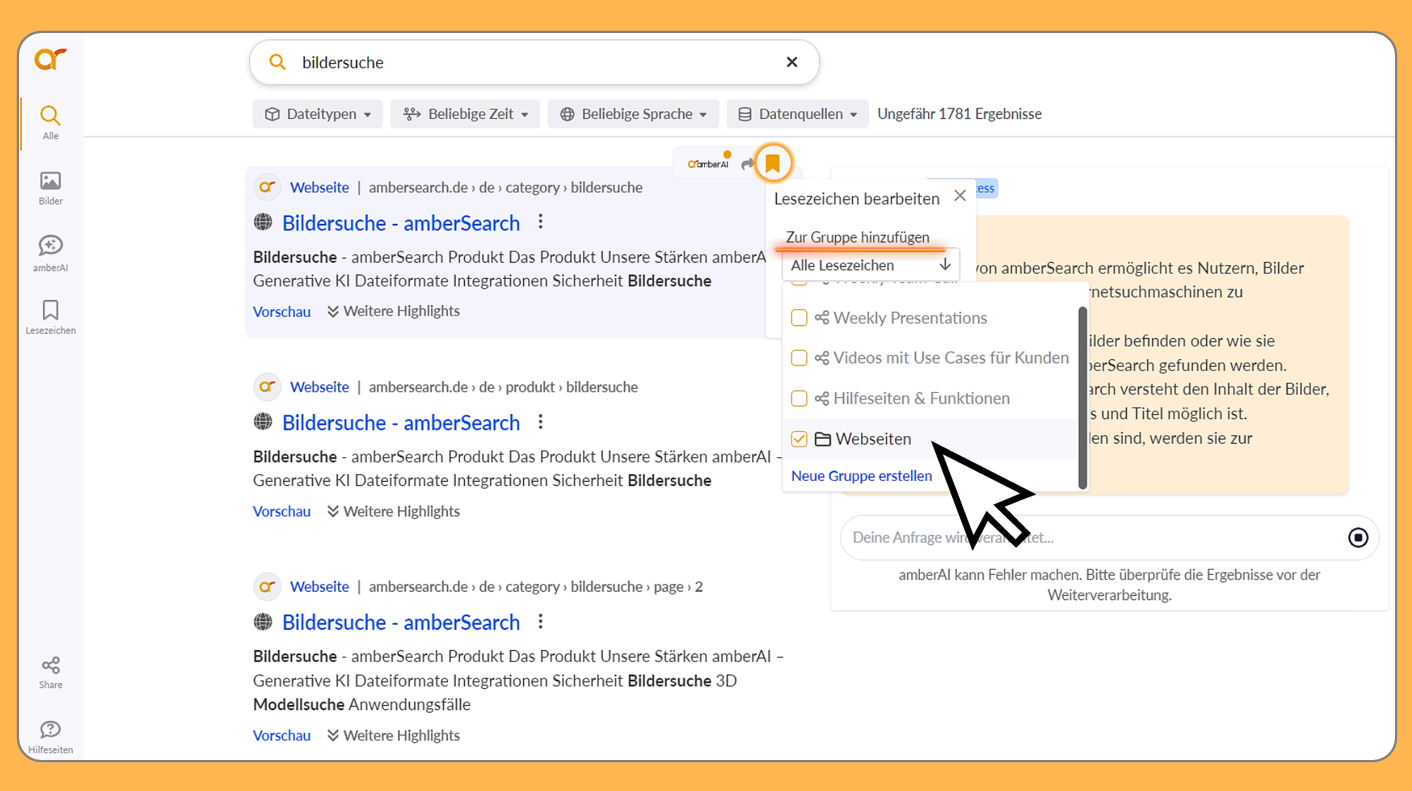Viewport: 1412px width, 791px height.
Task: Click Neue Gruppe erstellen link
Action: [x=862, y=476]
